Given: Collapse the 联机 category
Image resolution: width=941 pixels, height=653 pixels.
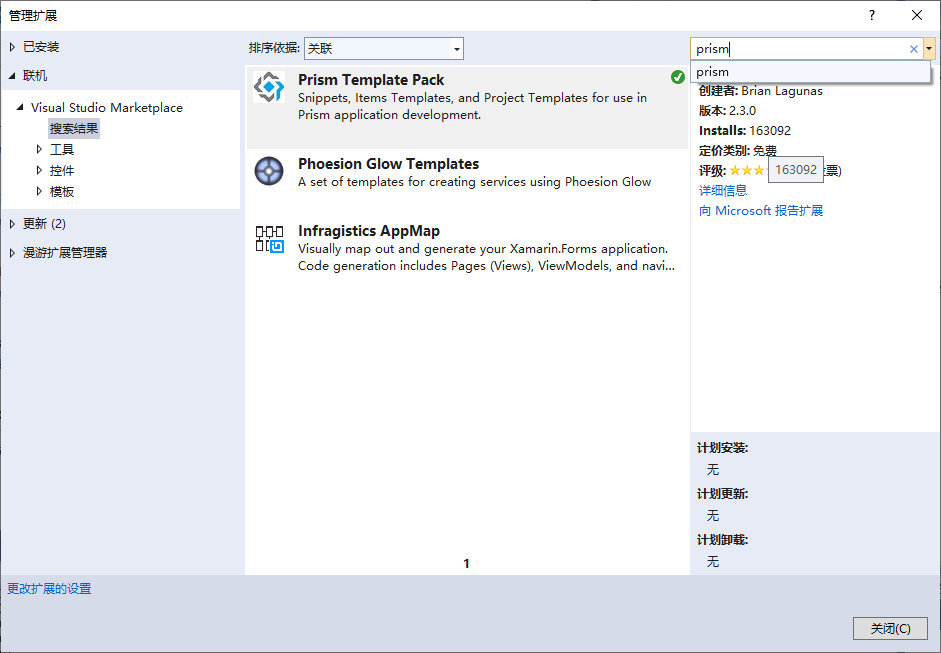Looking at the screenshot, I should [12, 76].
